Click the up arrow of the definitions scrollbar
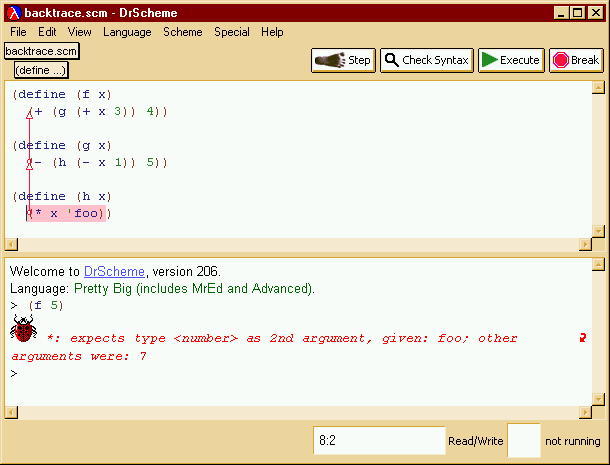 598,87
